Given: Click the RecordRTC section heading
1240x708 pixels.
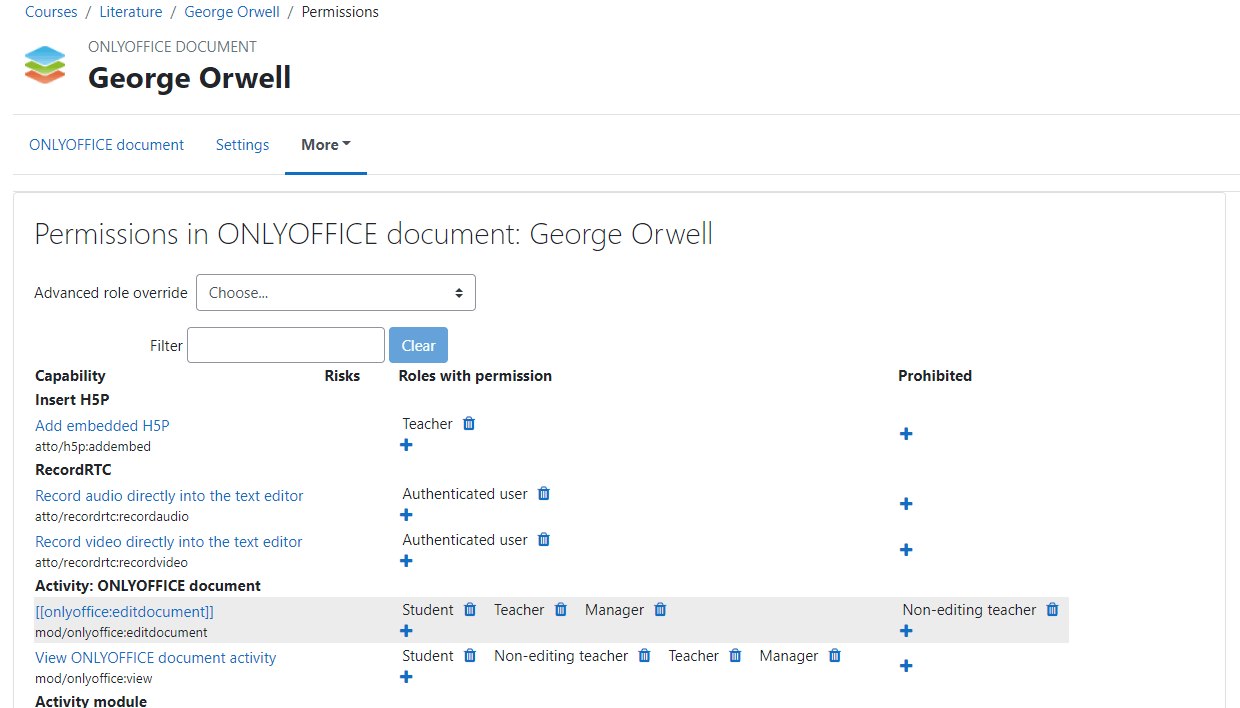Looking at the screenshot, I should pos(73,470).
